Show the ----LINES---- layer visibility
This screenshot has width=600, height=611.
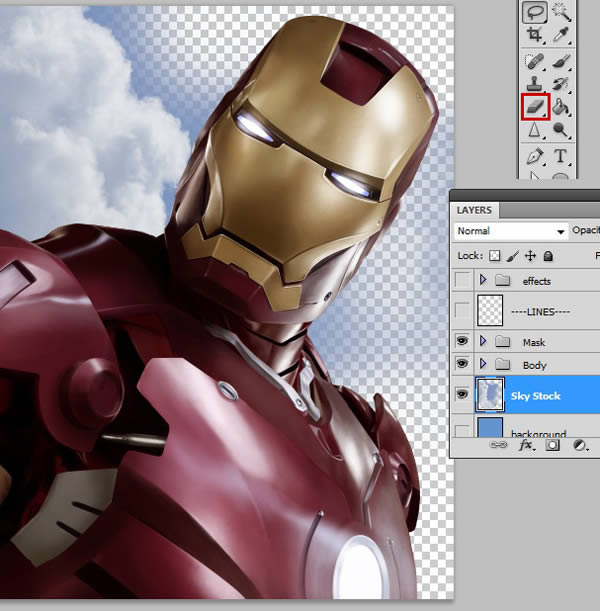(x=462, y=311)
